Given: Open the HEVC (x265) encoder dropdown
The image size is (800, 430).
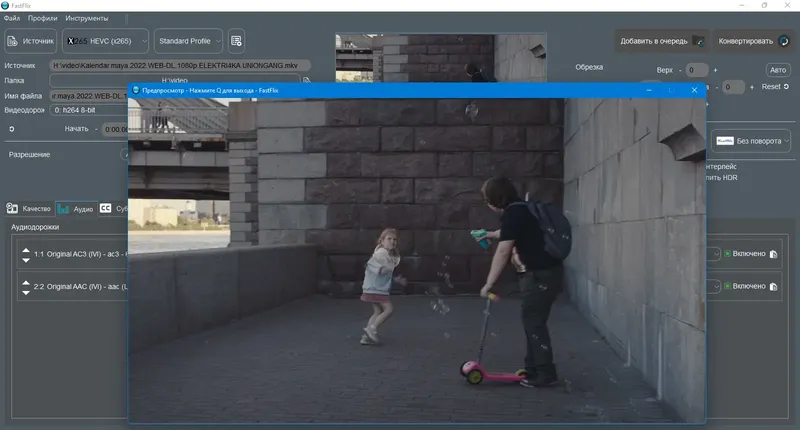Looking at the screenshot, I should click(106, 41).
